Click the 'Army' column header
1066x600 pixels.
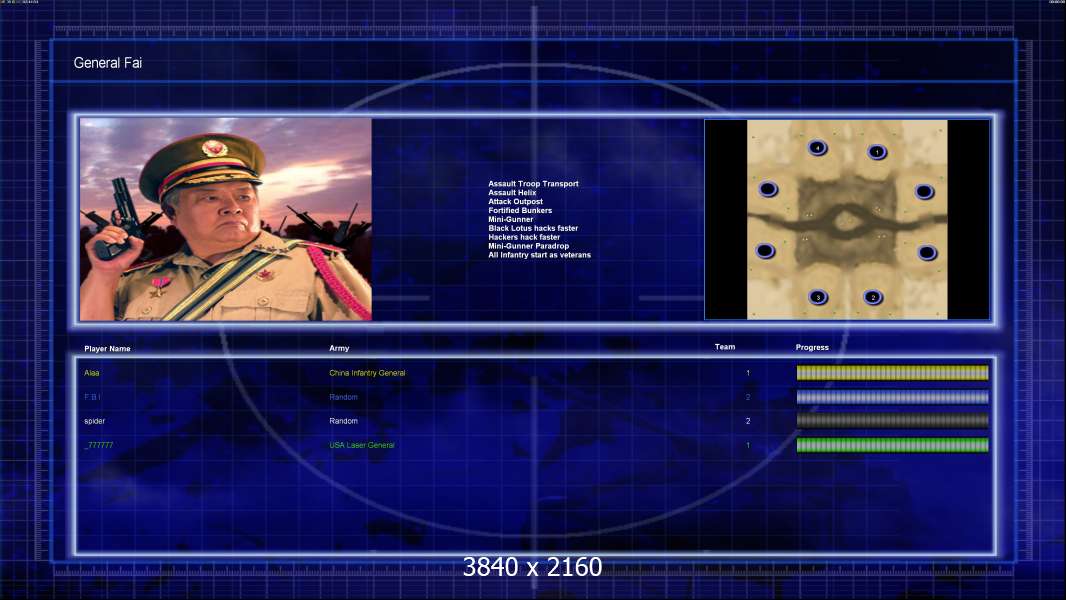coord(339,348)
